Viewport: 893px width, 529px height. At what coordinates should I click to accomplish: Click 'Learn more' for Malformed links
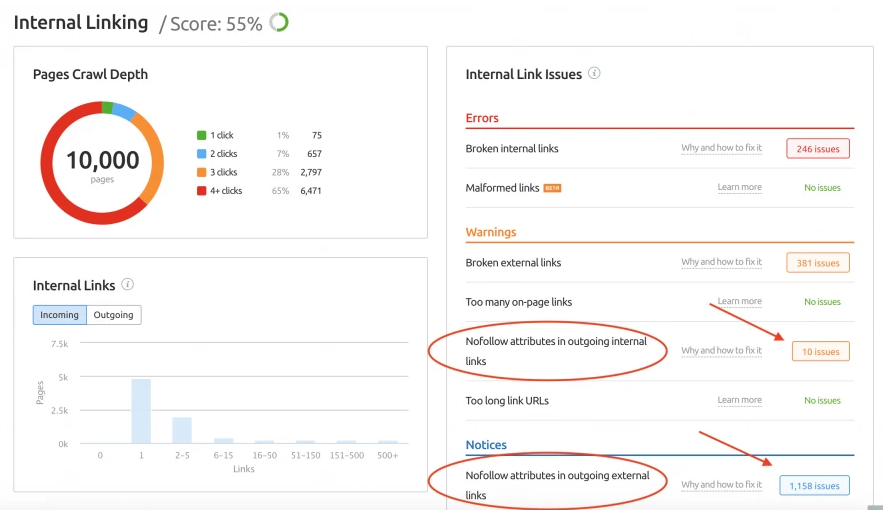click(x=739, y=187)
